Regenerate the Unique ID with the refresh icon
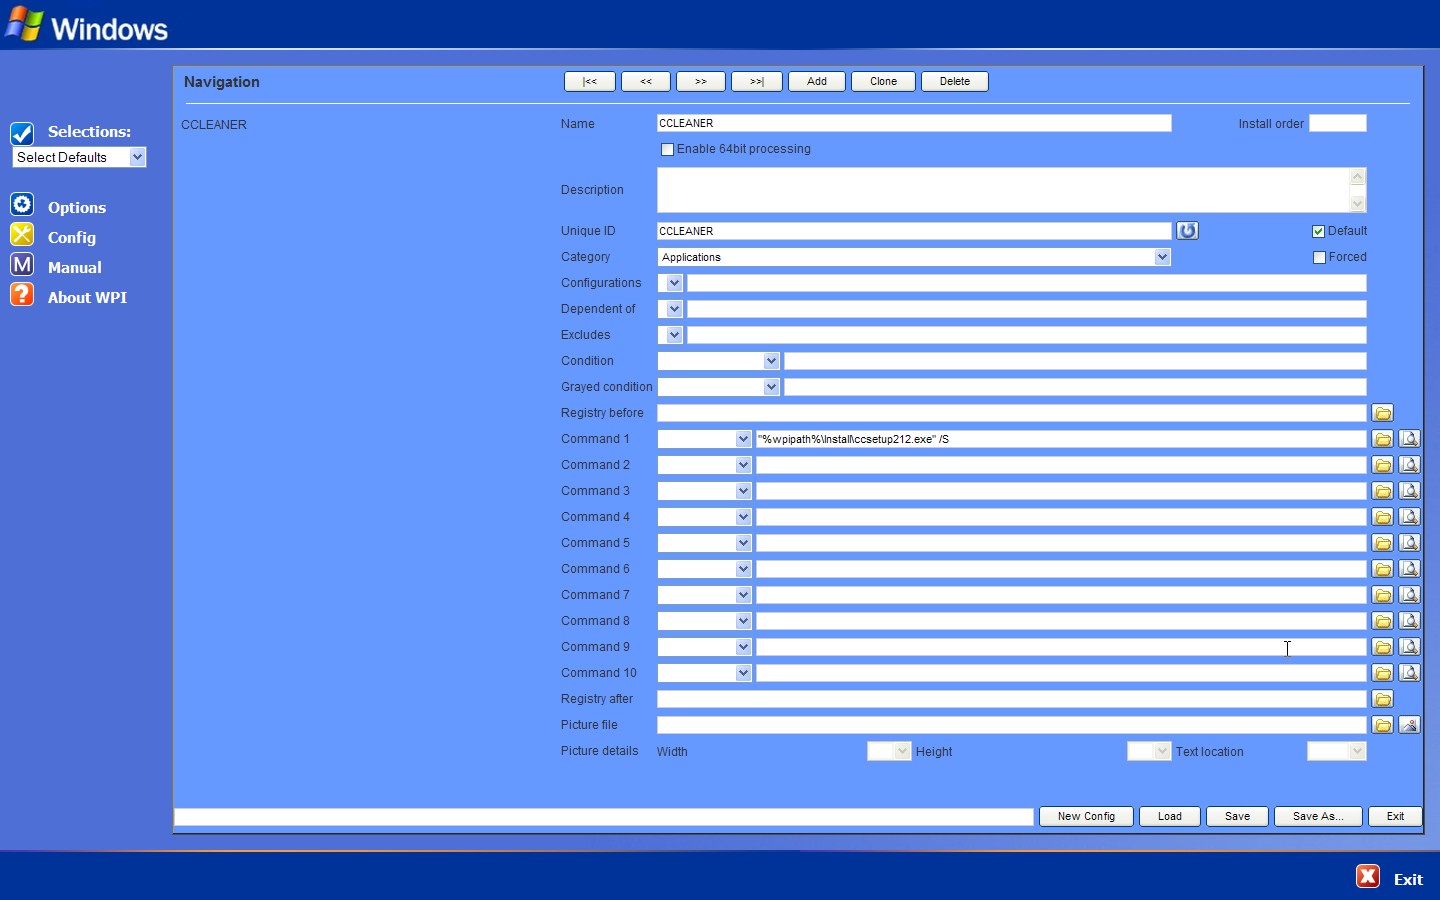This screenshot has width=1440, height=900. (1187, 231)
